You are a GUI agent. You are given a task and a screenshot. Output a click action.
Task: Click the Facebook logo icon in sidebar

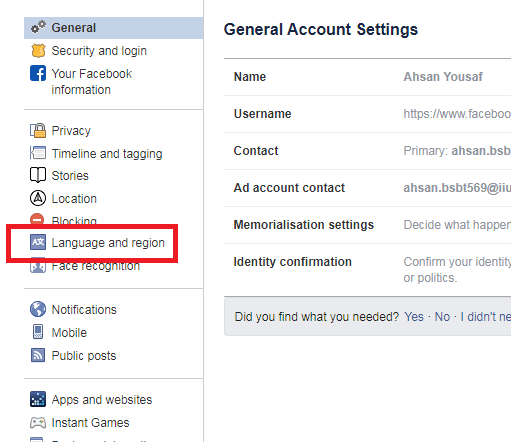point(38,73)
